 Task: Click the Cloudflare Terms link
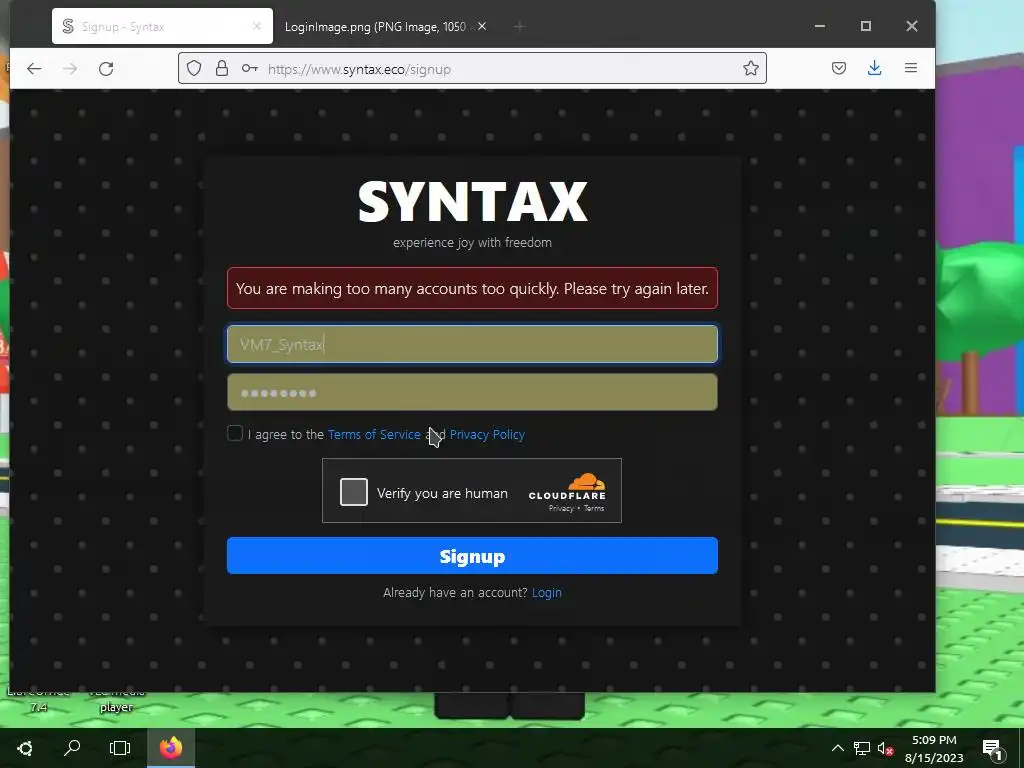(594, 508)
